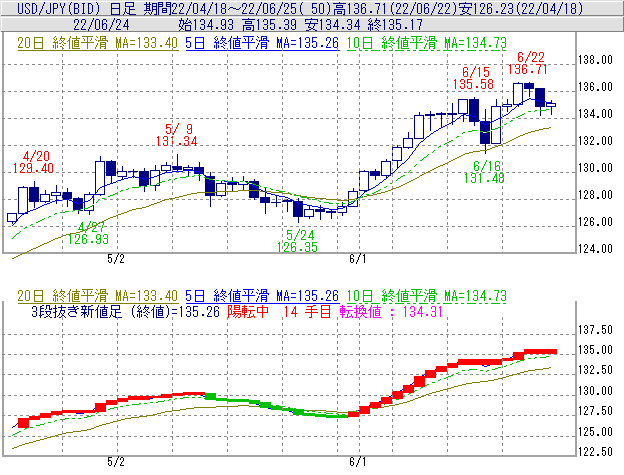Click the 6/1 date label under candlestick chart
The width and height of the screenshot is (624, 475).
(x=357, y=259)
